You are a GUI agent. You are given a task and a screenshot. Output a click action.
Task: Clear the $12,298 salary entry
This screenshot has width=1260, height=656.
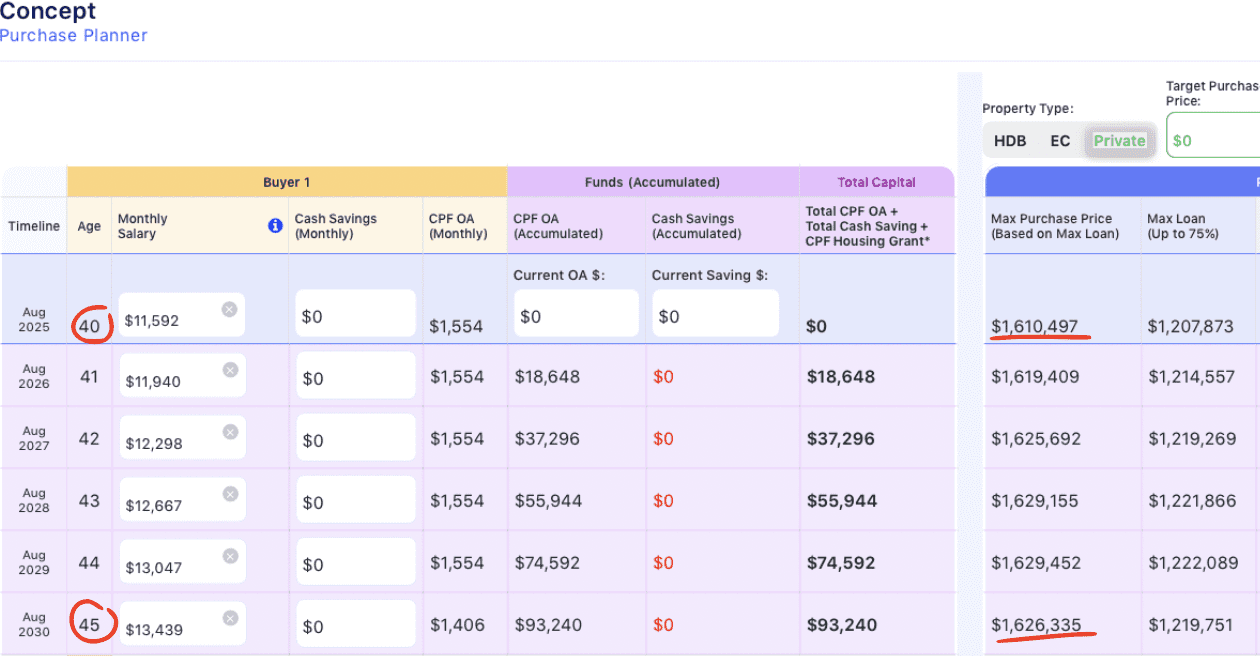(x=230, y=432)
